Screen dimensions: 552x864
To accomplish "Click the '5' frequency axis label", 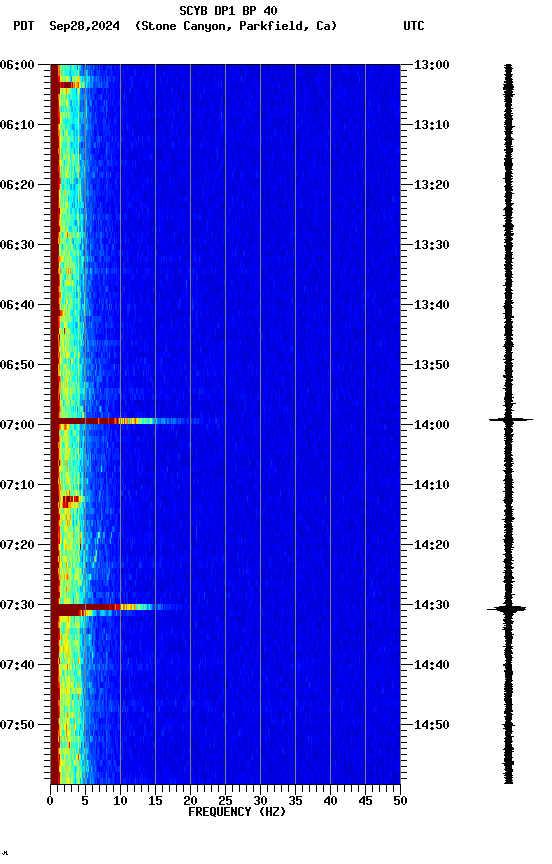I will tap(85, 801).
